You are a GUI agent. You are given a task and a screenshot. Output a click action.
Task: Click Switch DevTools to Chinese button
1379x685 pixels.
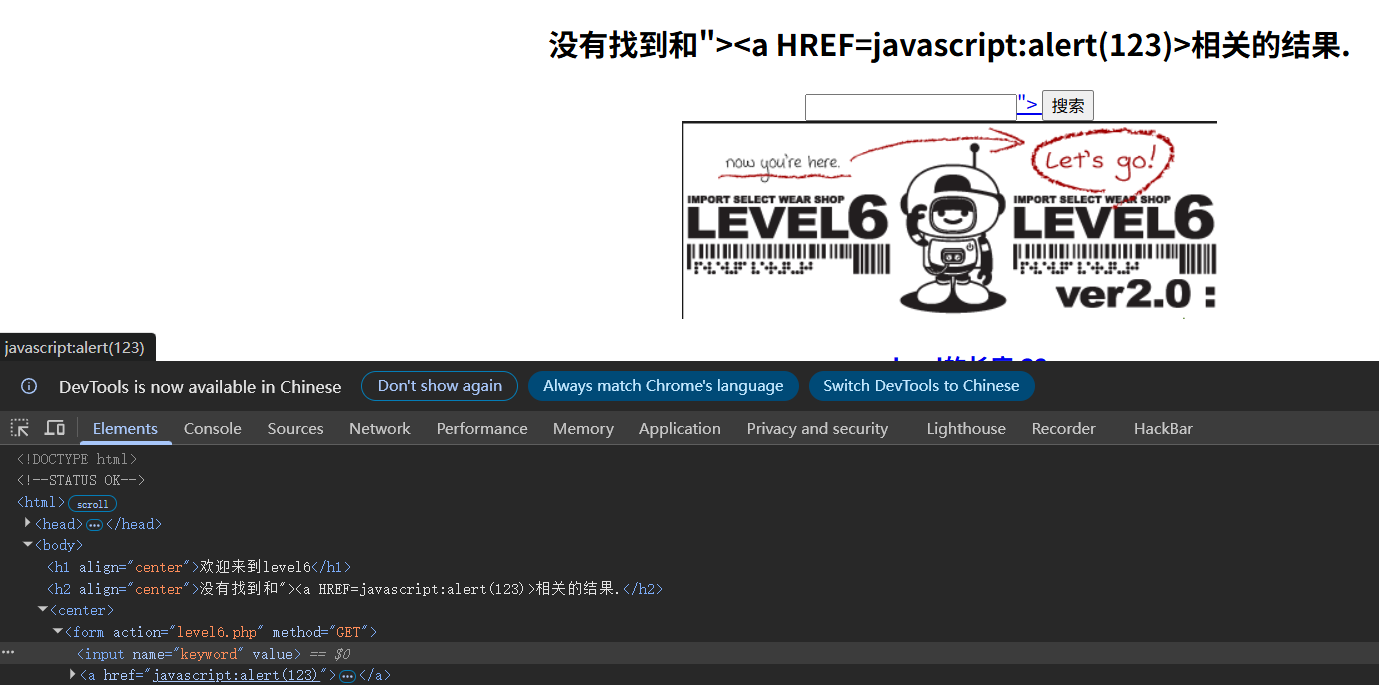point(921,386)
